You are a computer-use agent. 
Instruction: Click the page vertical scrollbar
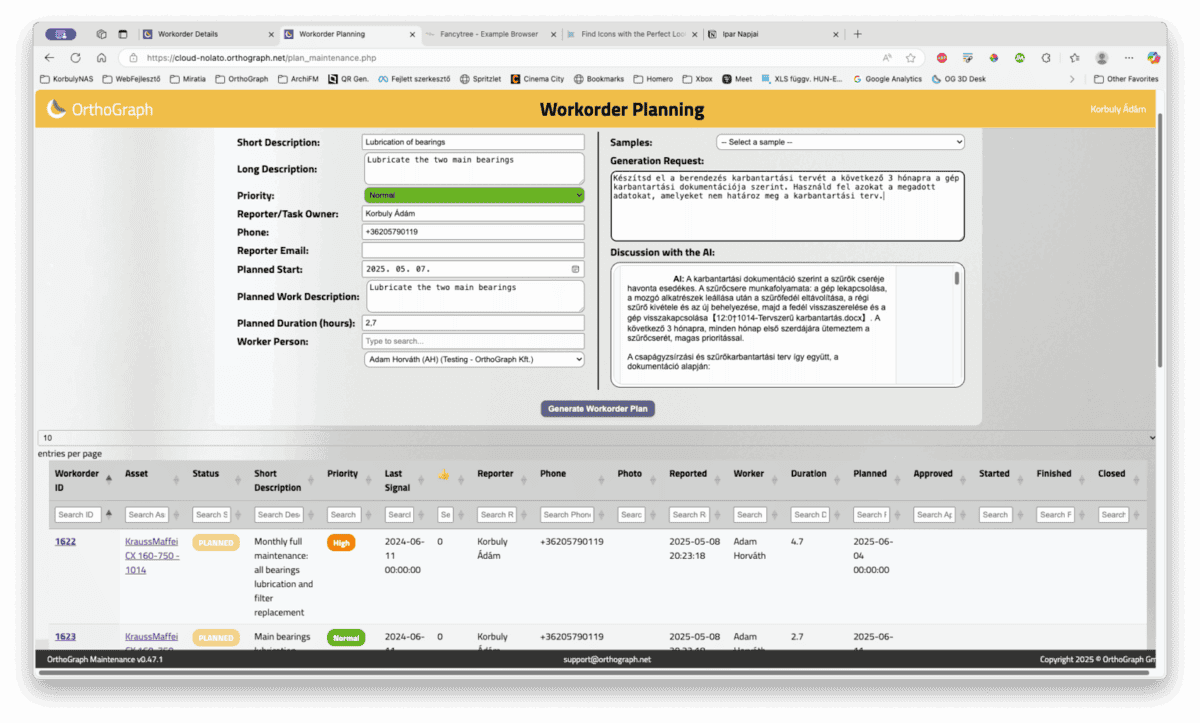(x=1159, y=240)
